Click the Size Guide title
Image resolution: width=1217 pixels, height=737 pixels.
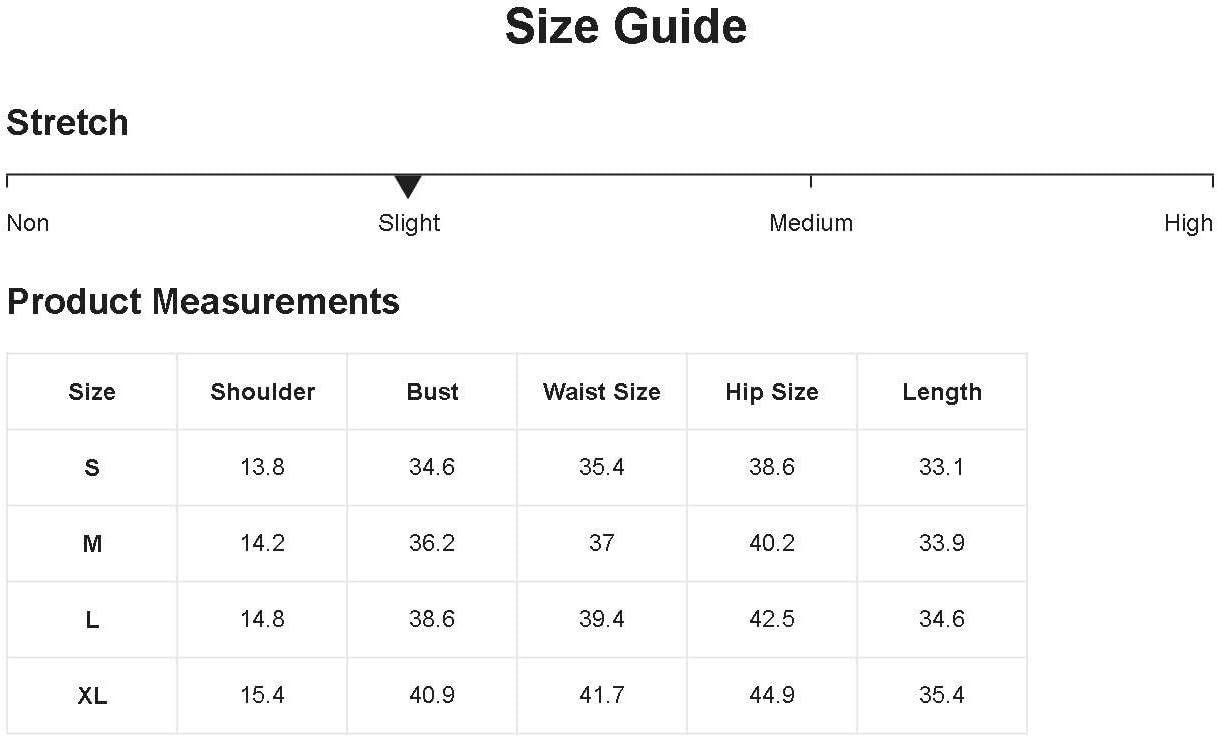pyautogui.click(x=626, y=27)
